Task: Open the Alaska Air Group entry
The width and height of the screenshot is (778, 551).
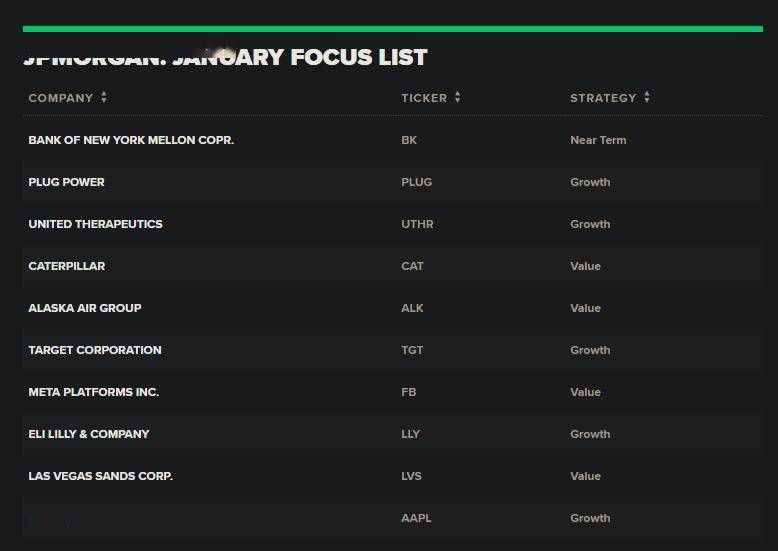Action: coord(85,308)
